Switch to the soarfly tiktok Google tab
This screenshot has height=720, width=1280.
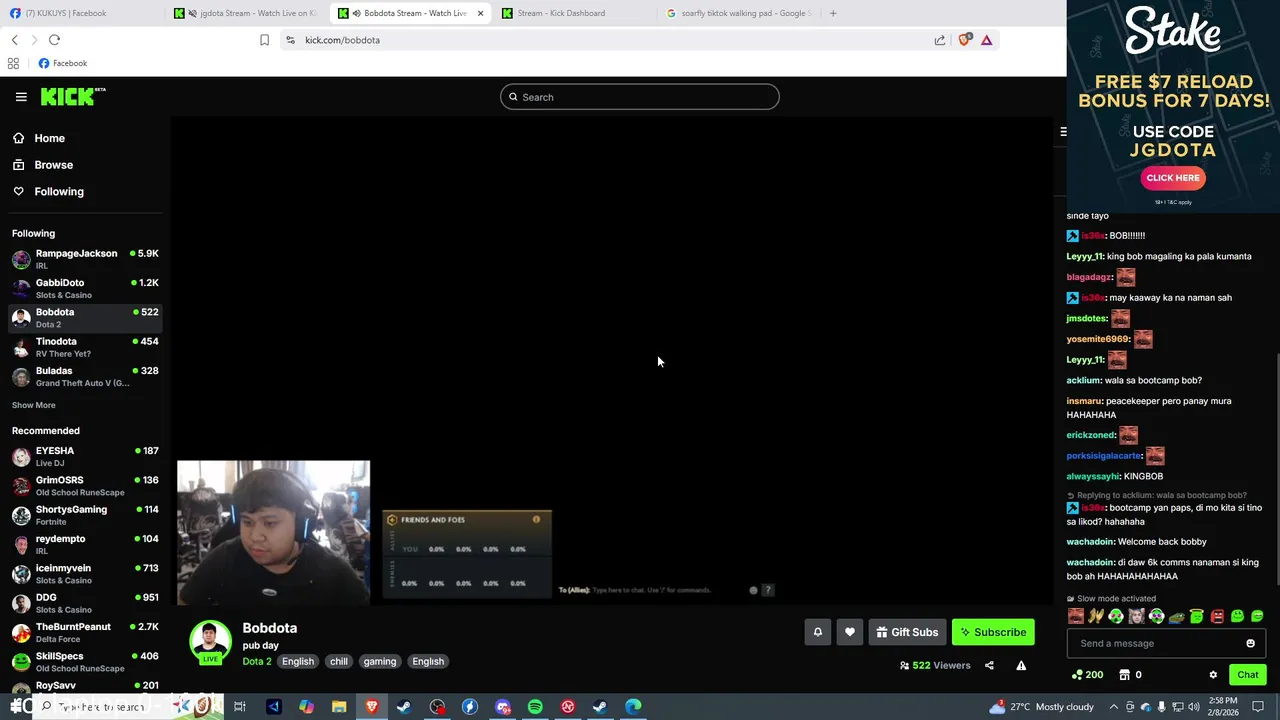(740, 13)
